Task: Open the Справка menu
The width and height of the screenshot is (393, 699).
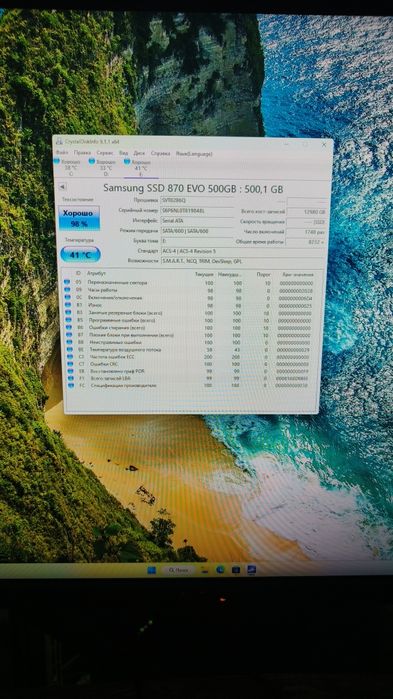Action: point(160,153)
